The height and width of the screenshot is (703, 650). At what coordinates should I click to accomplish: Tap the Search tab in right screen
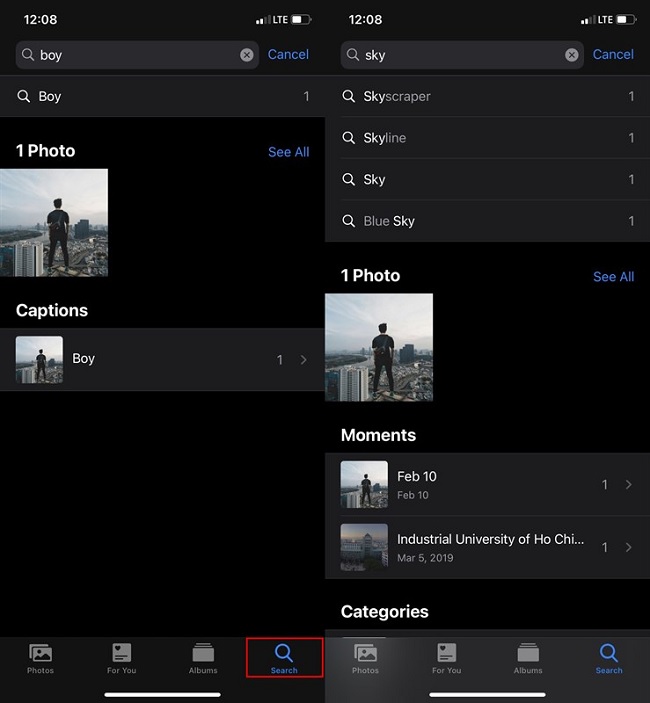pos(609,658)
